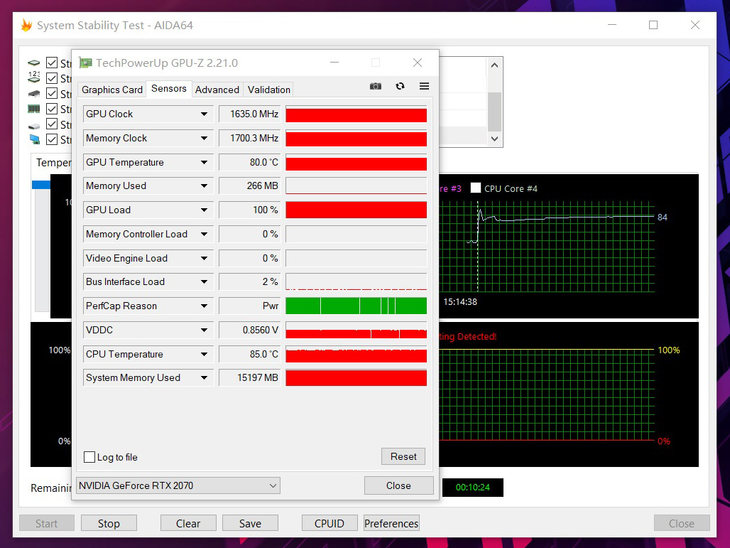The width and height of the screenshot is (730, 548).
Task: Toggle the second stress checkbox in AIDA64
Action: pos(52,78)
